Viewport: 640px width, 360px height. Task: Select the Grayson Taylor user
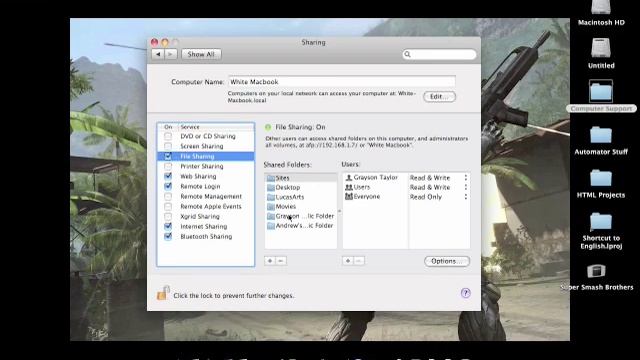[376, 178]
